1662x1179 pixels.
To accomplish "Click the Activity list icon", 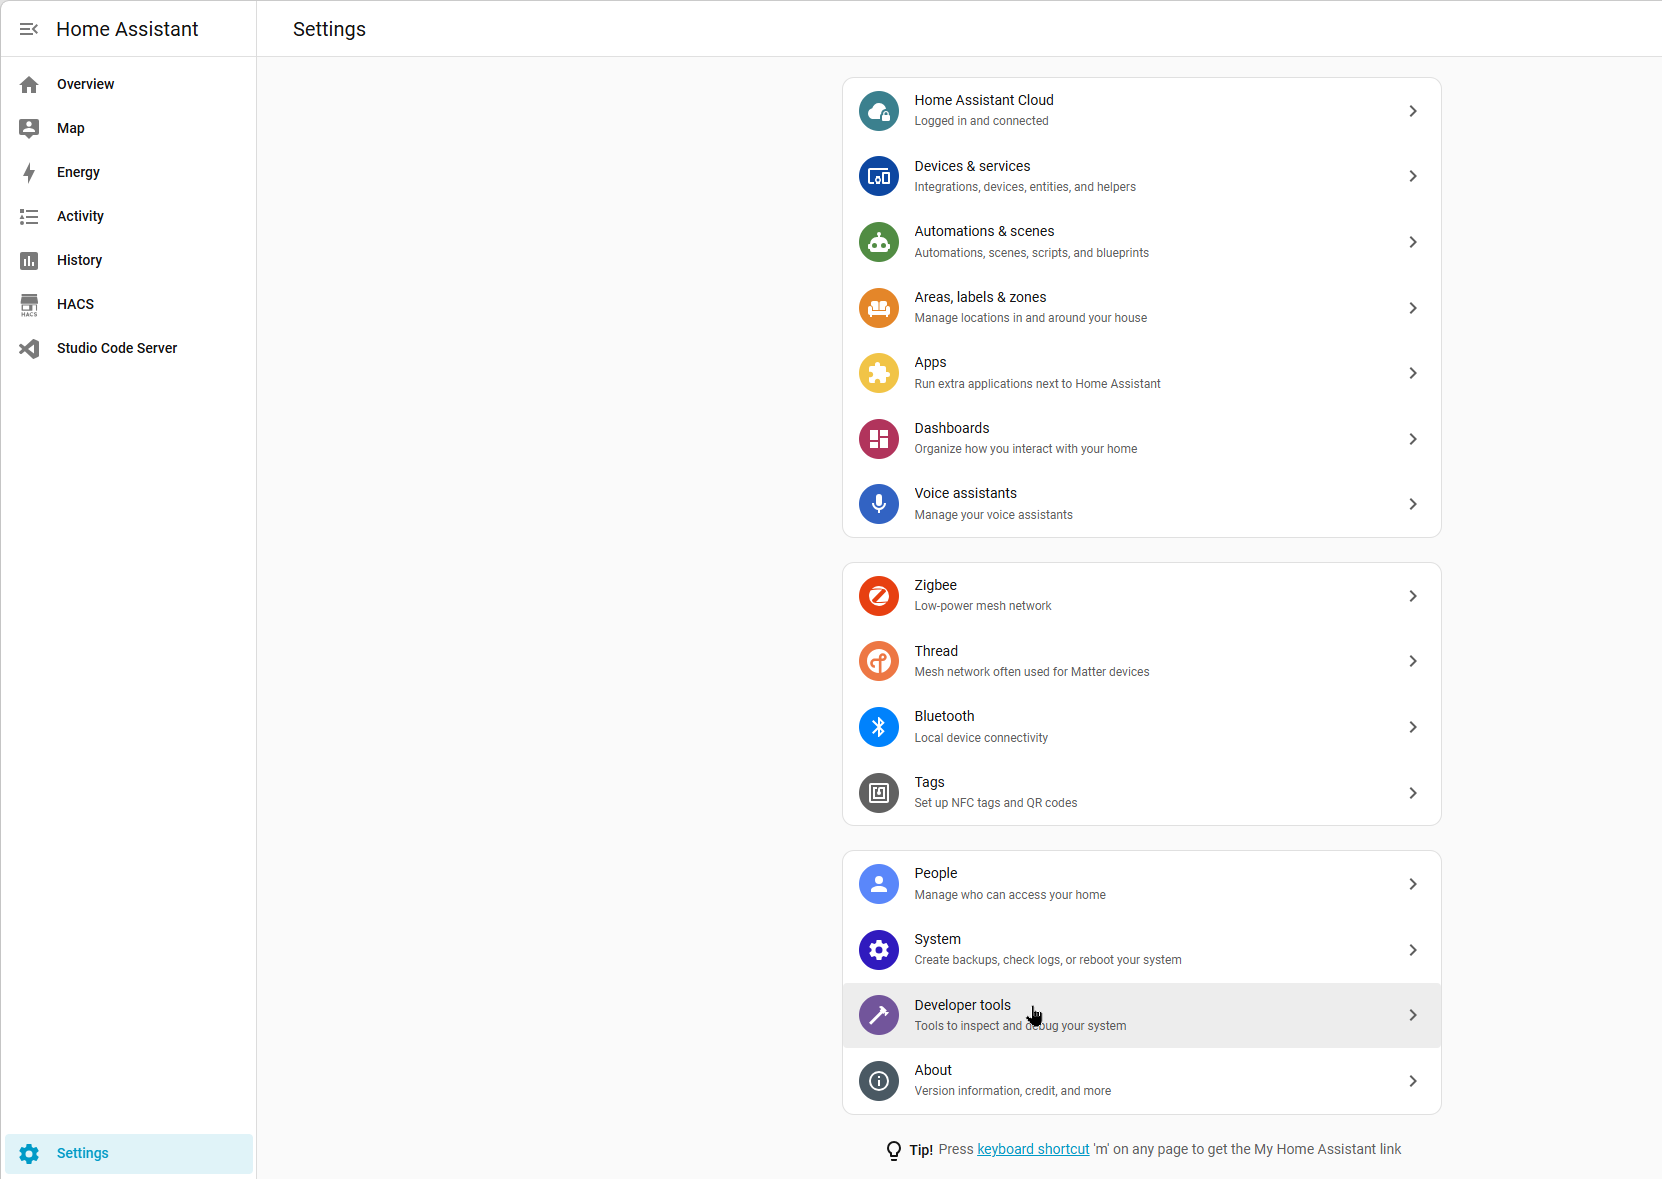I will click(29, 216).
